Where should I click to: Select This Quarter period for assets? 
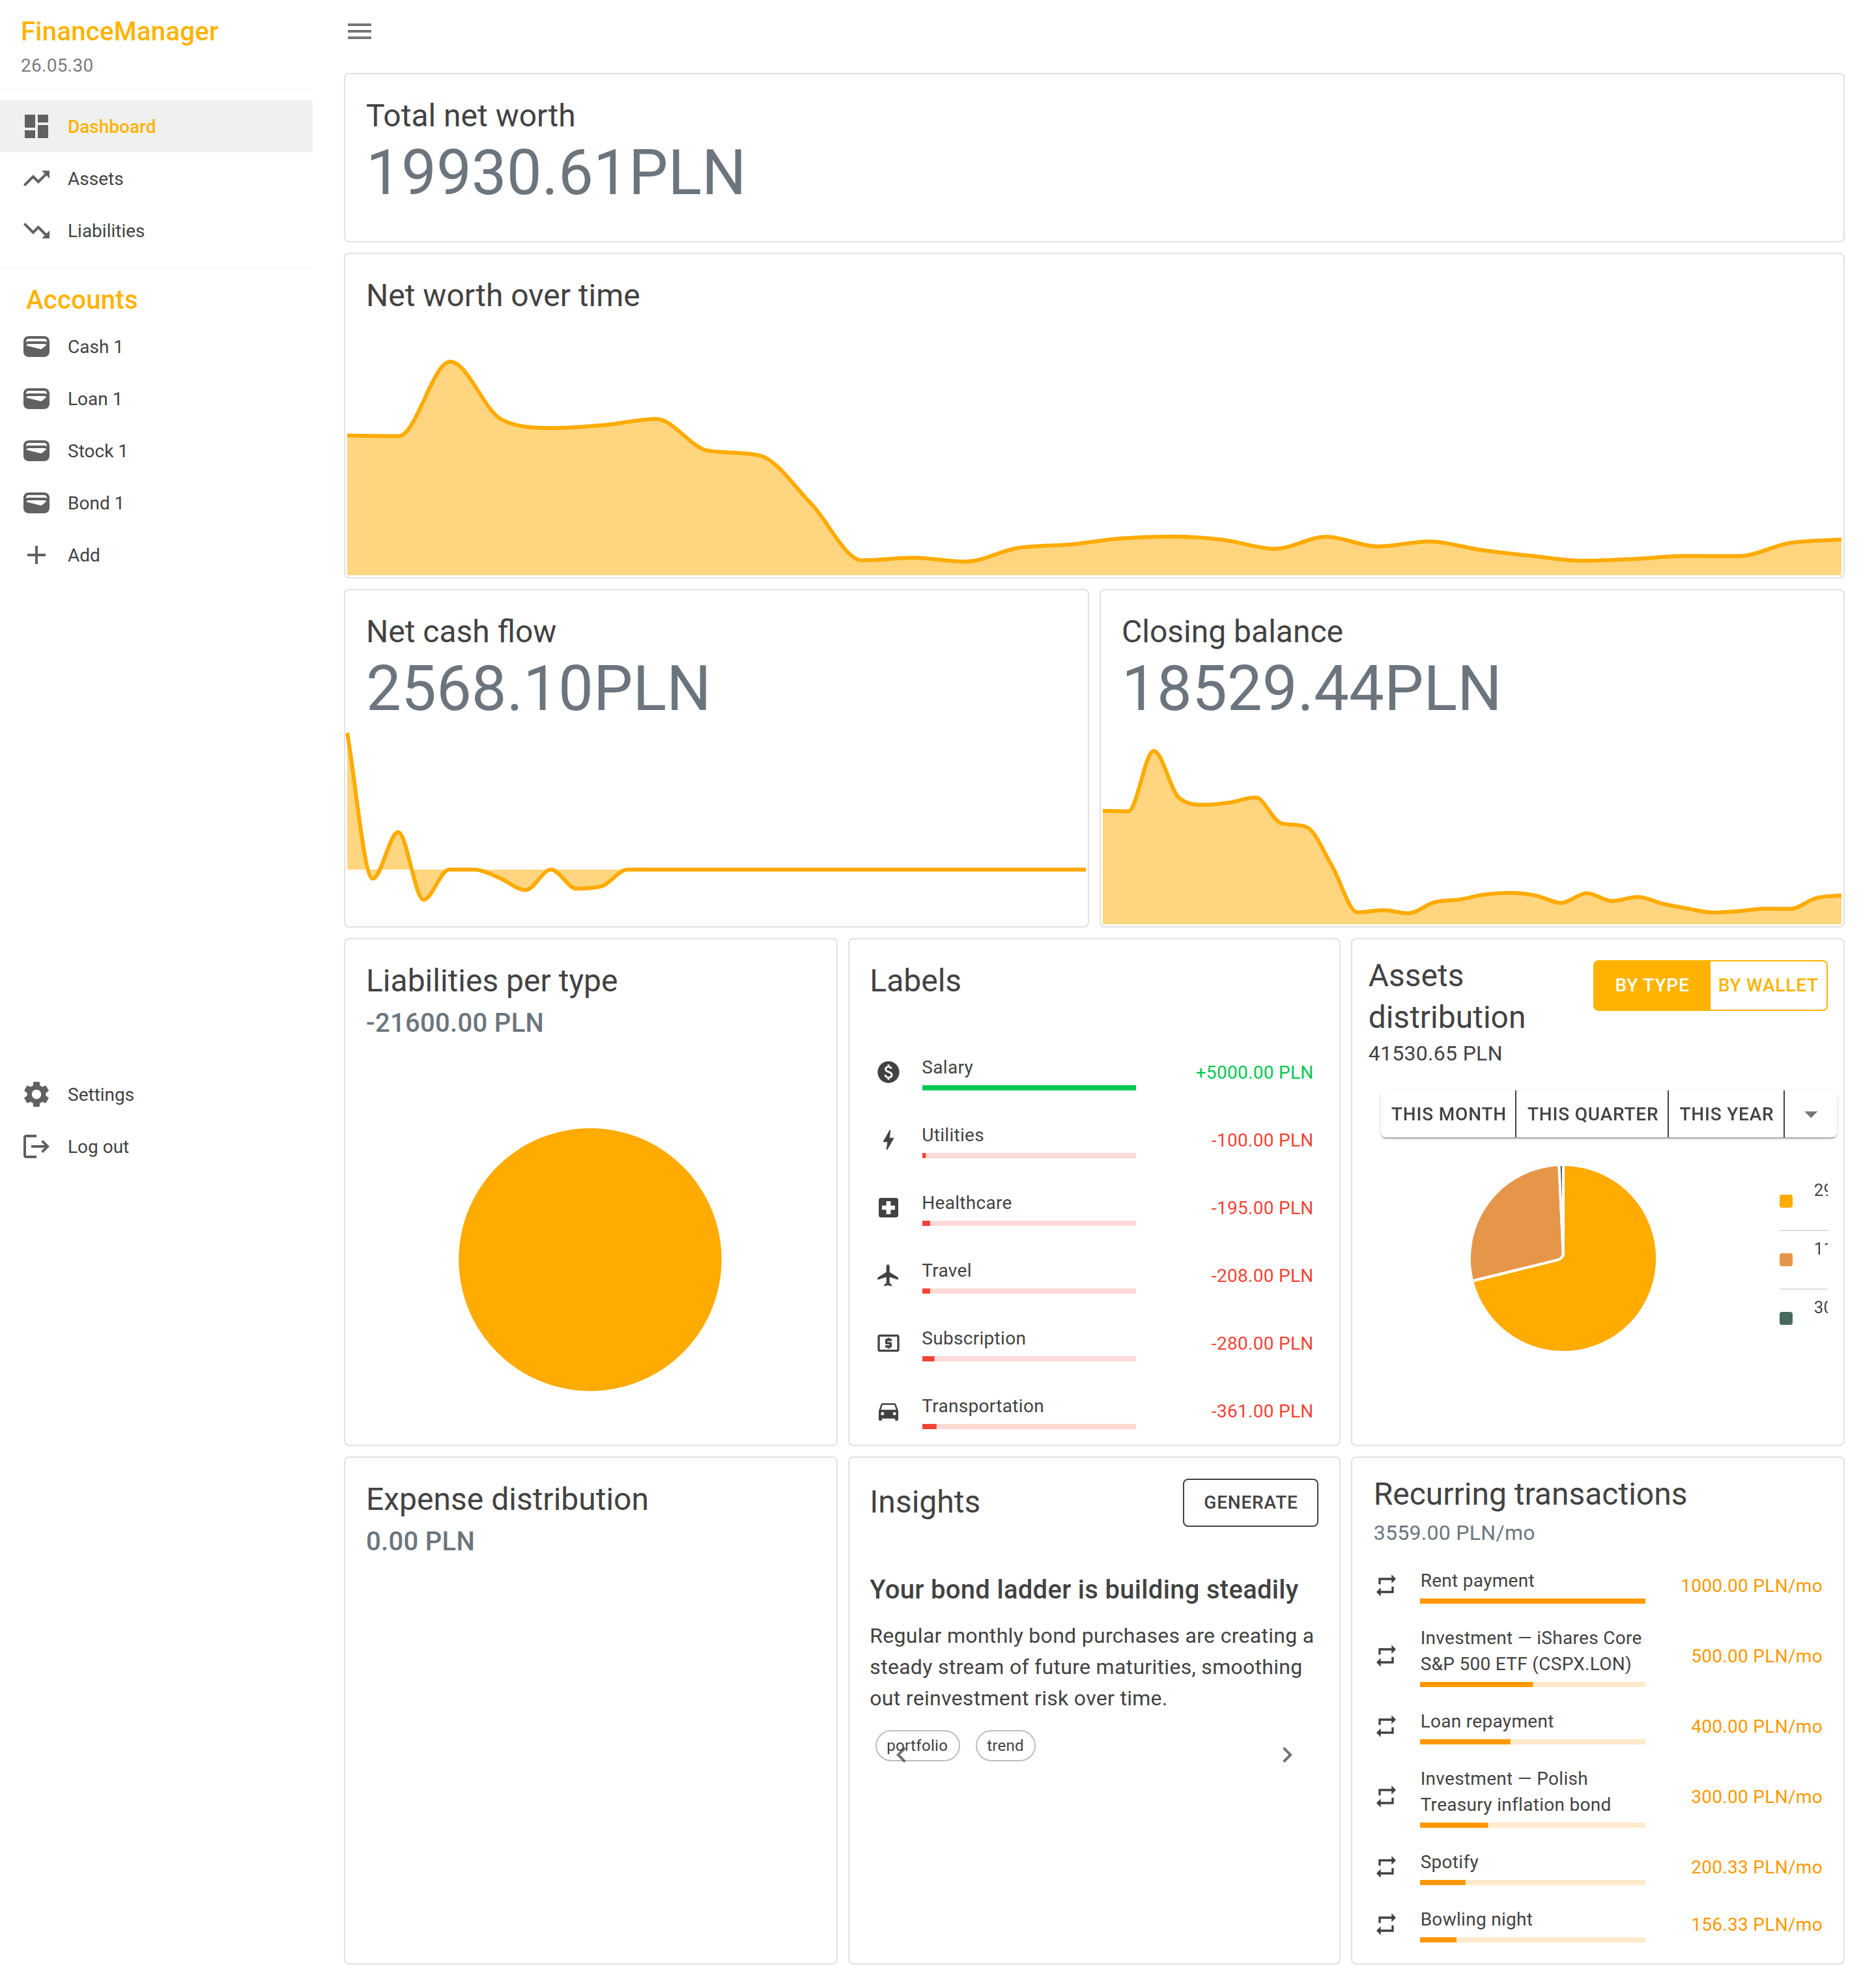pos(1592,1114)
